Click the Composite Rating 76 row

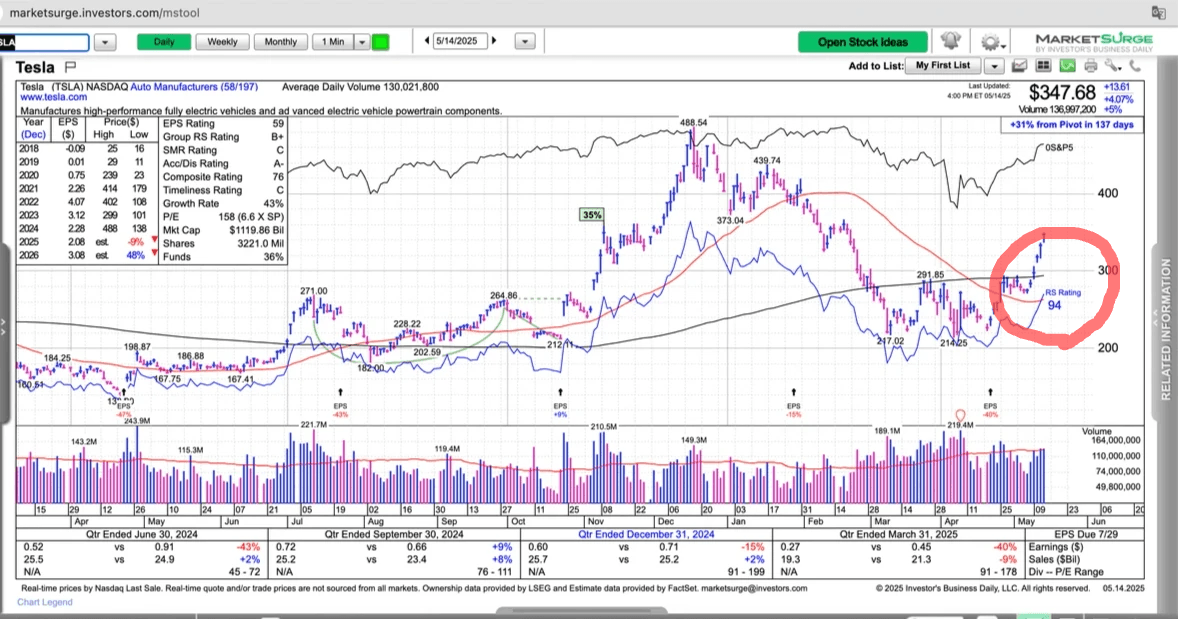(x=223, y=177)
